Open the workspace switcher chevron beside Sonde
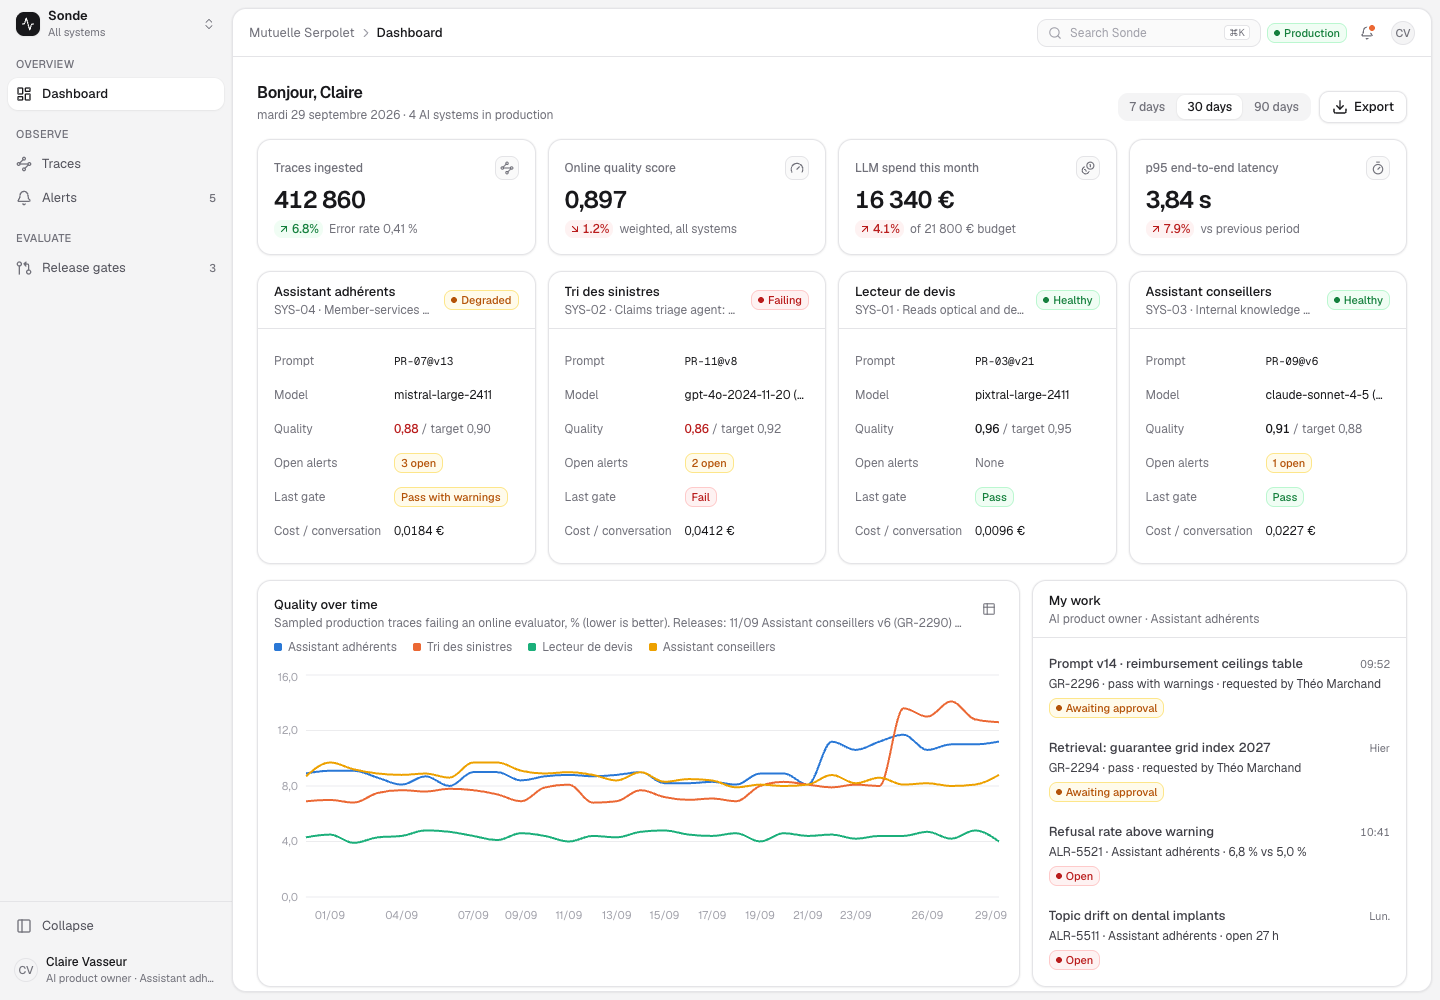Screen dimensions: 1440x1000 pos(209,24)
